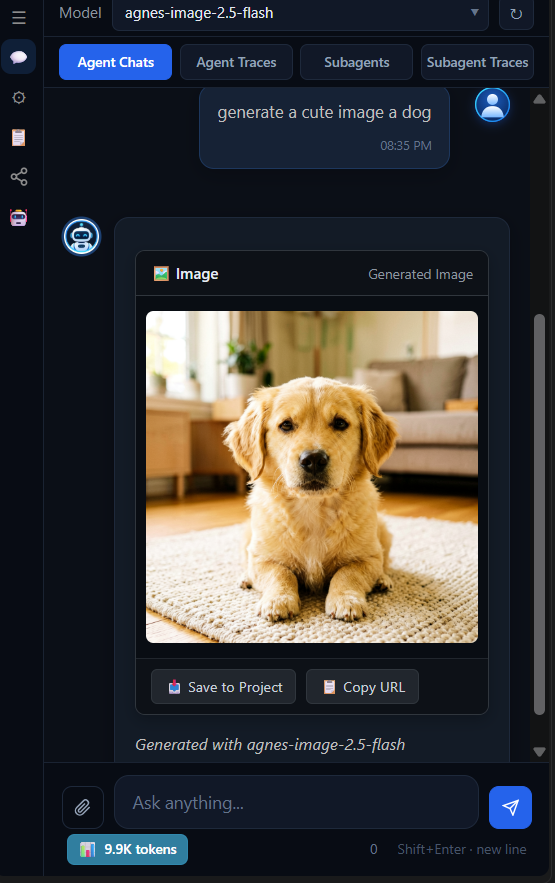Open the Subagents tab
This screenshot has width=555, height=883.
pyautogui.click(x=356, y=62)
